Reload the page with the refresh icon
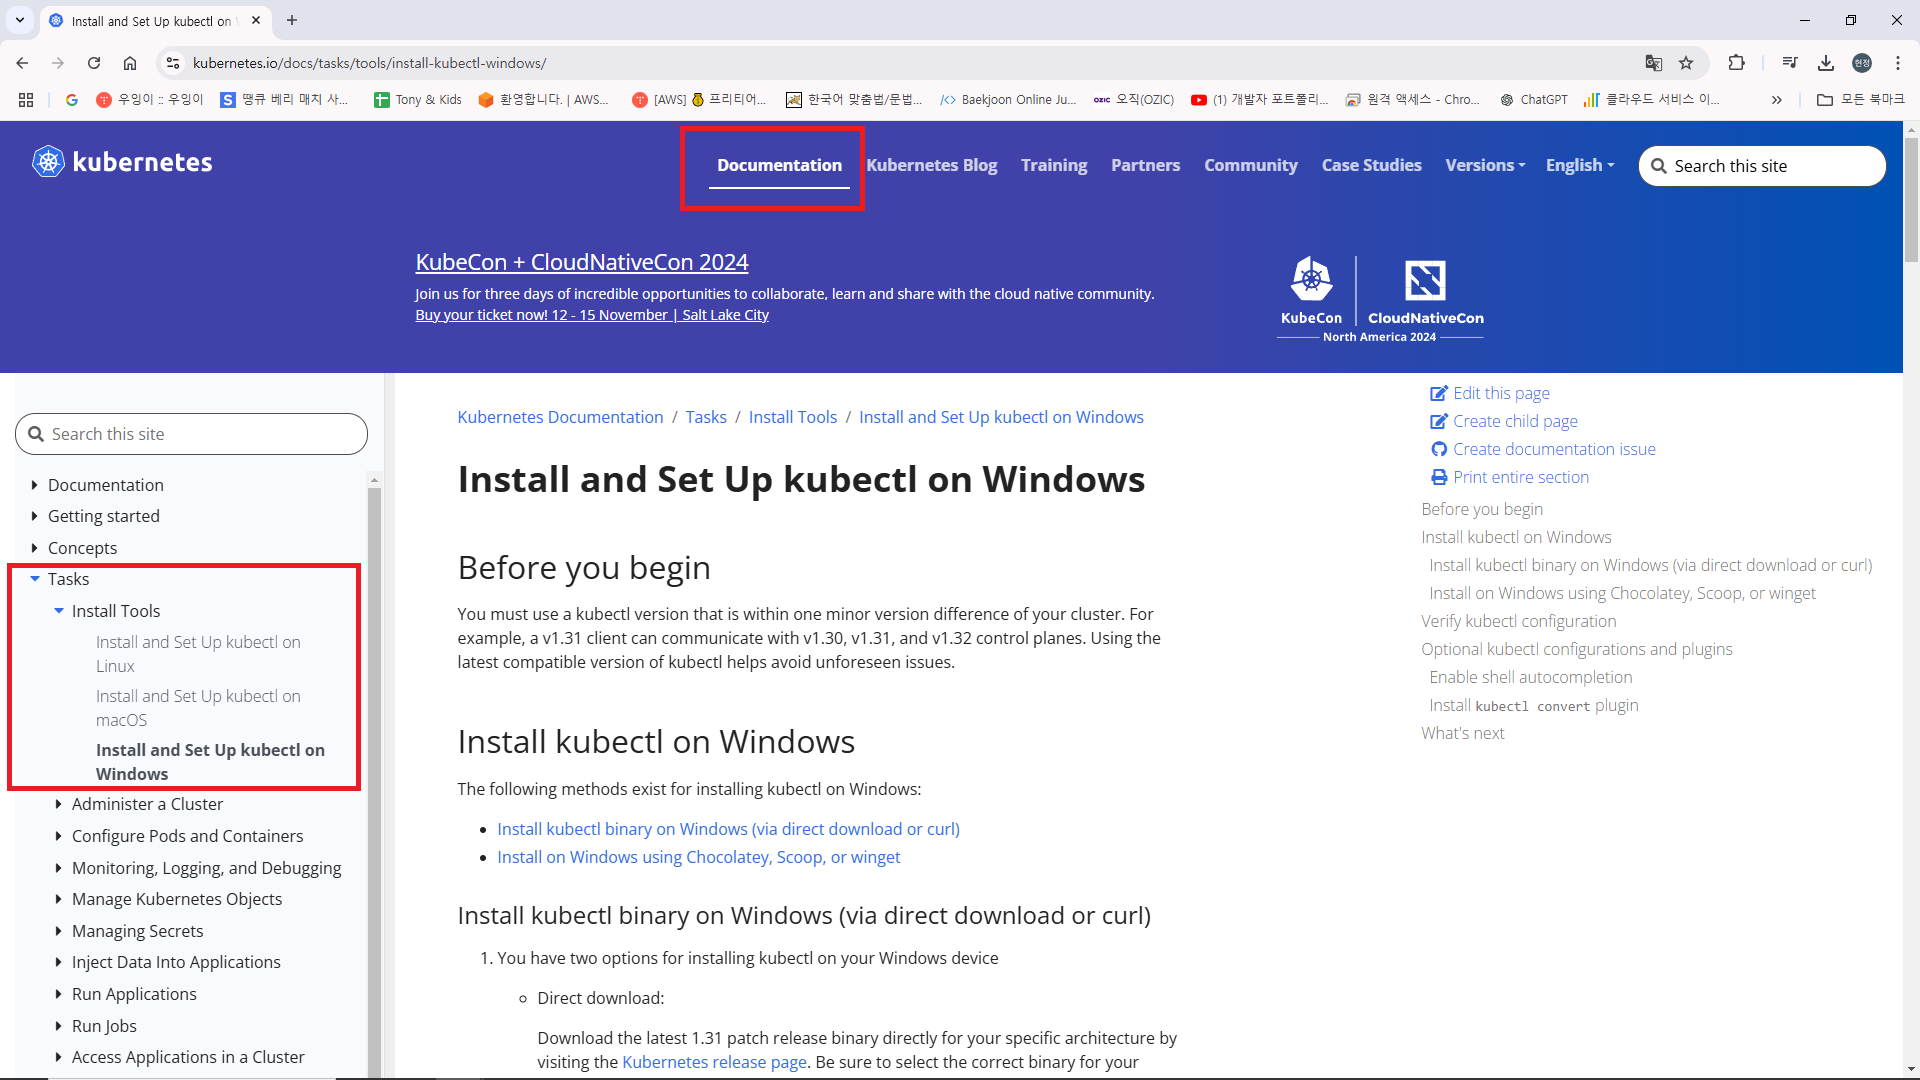1920x1080 pixels. click(x=94, y=63)
